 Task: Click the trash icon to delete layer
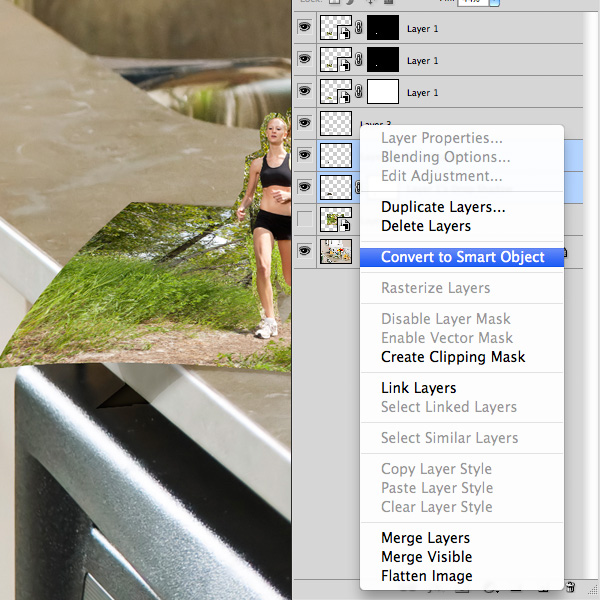click(570, 587)
